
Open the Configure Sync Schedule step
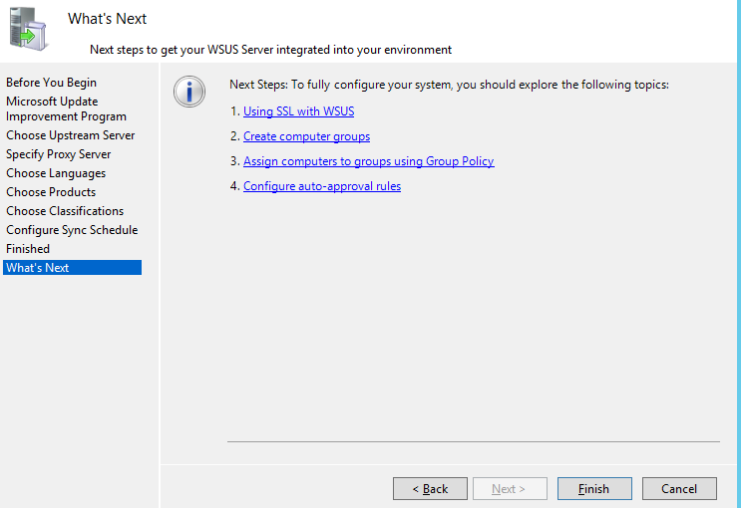pyautogui.click(x=72, y=230)
